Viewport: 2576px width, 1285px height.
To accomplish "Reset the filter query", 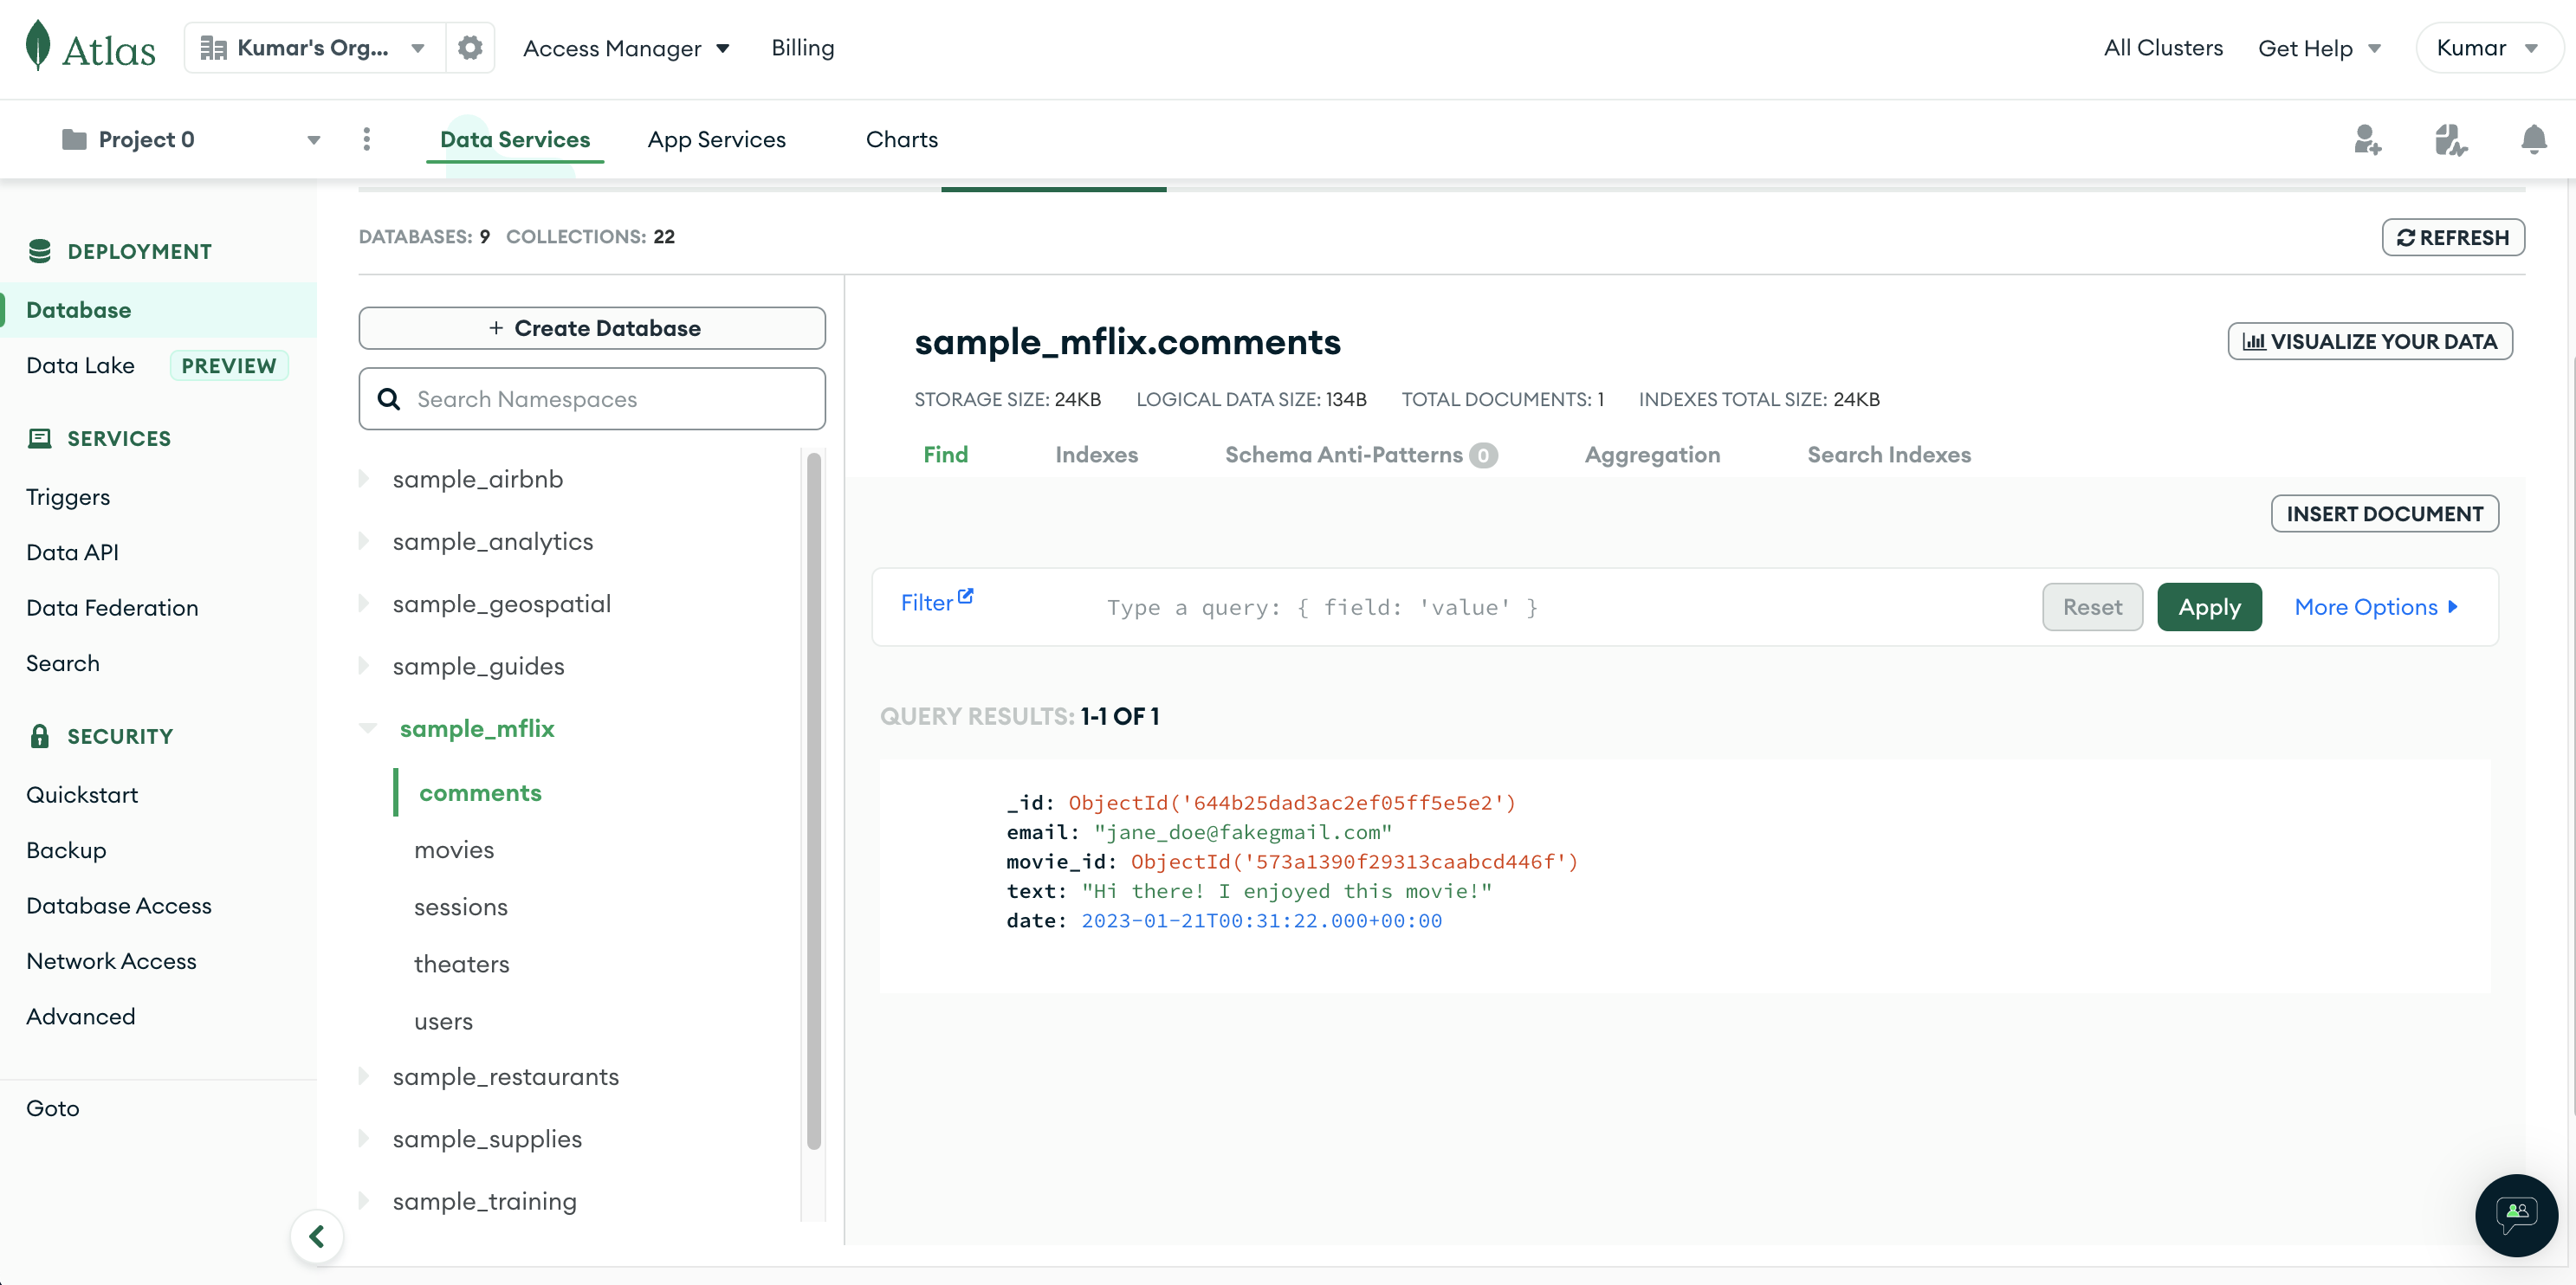I will pos(2092,607).
